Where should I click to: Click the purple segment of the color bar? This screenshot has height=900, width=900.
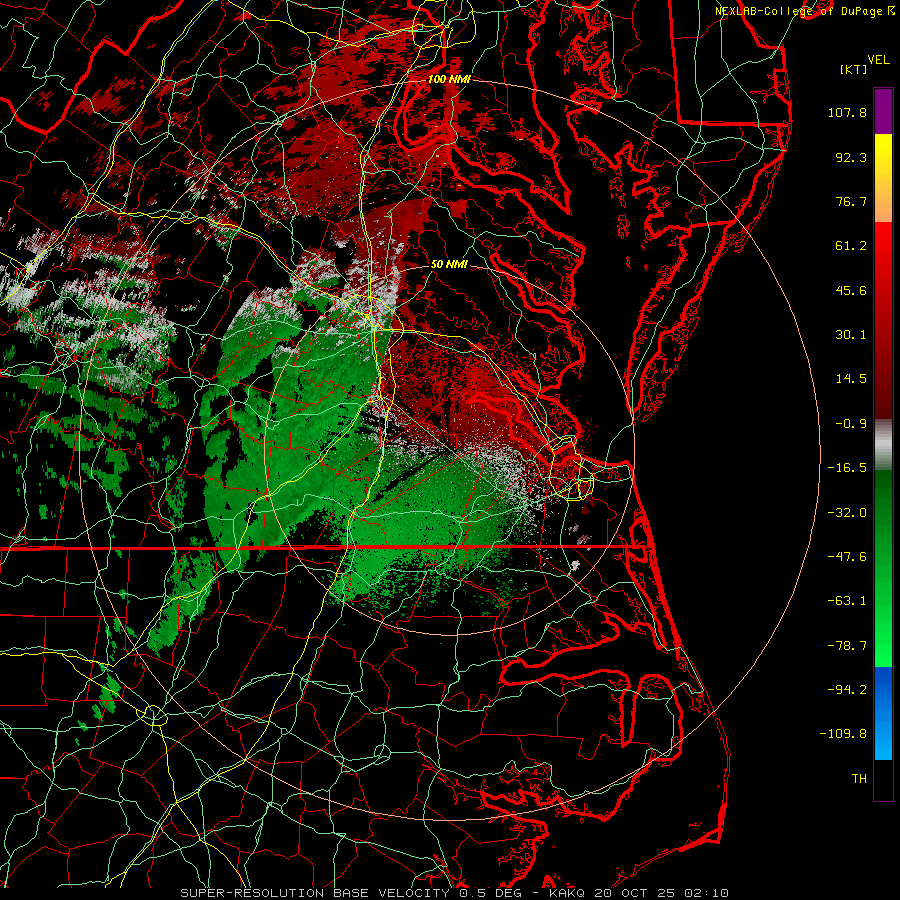click(x=883, y=111)
